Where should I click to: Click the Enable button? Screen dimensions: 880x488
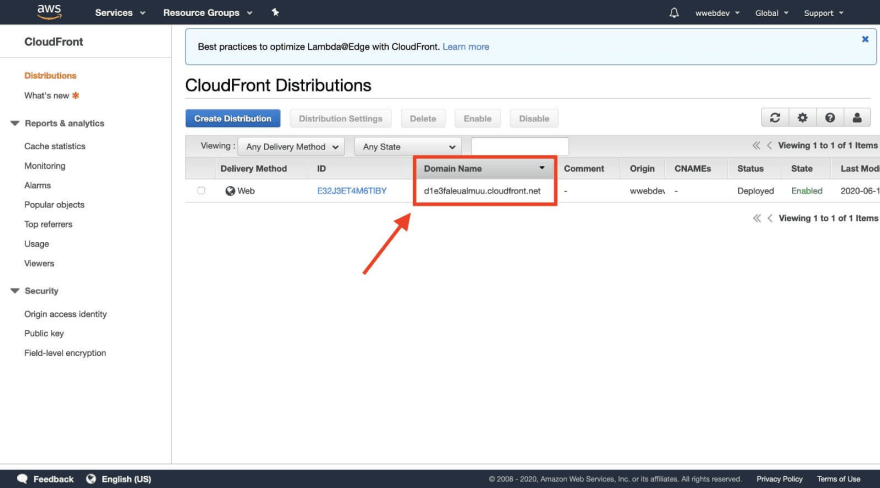point(478,118)
